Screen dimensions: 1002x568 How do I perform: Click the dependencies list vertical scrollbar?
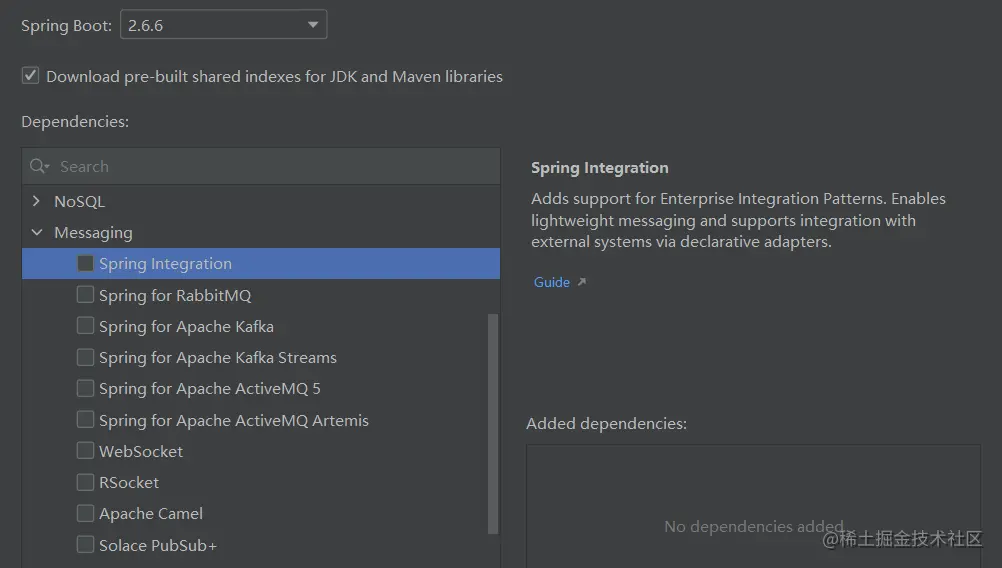point(492,420)
